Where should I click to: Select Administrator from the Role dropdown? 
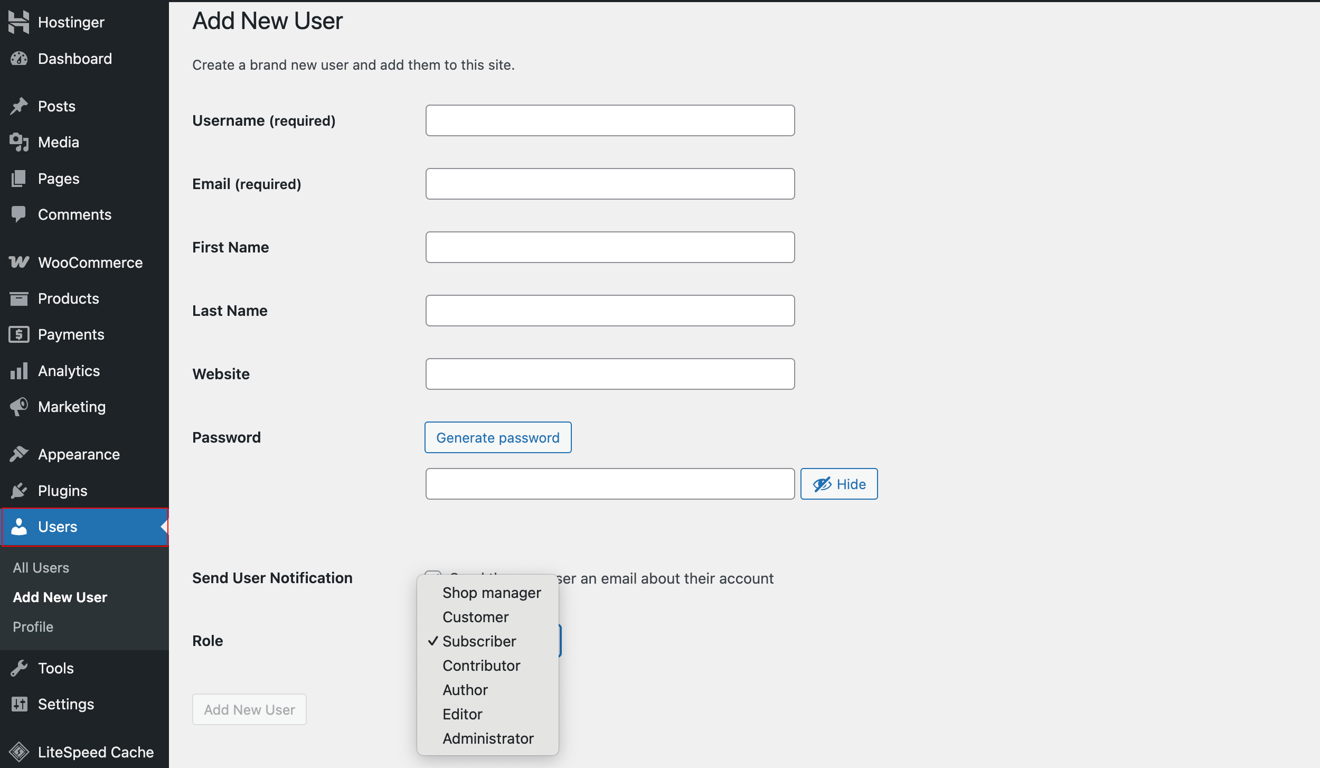point(488,738)
